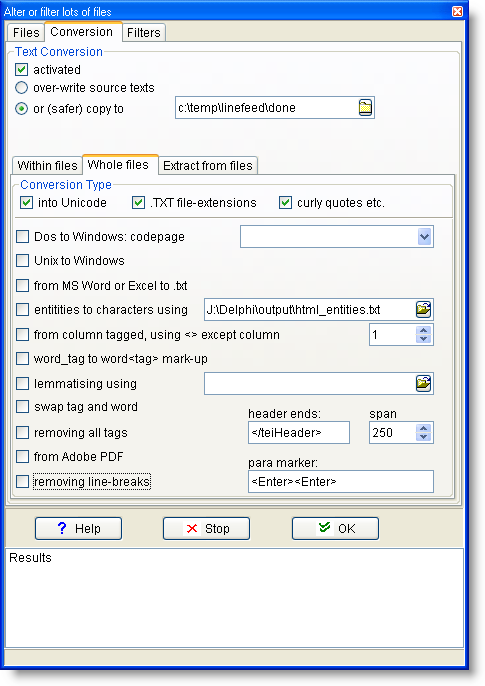Decrease except column spinner value

coord(423,339)
